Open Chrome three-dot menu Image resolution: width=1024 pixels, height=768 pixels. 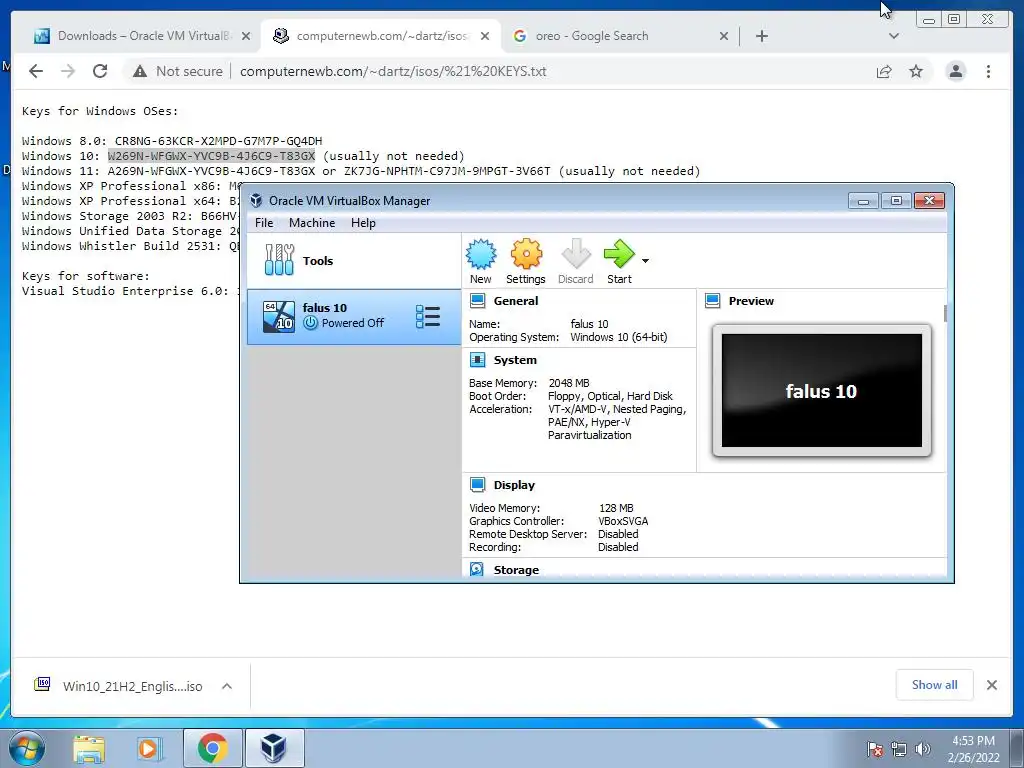pyautogui.click(x=989, y=71)
